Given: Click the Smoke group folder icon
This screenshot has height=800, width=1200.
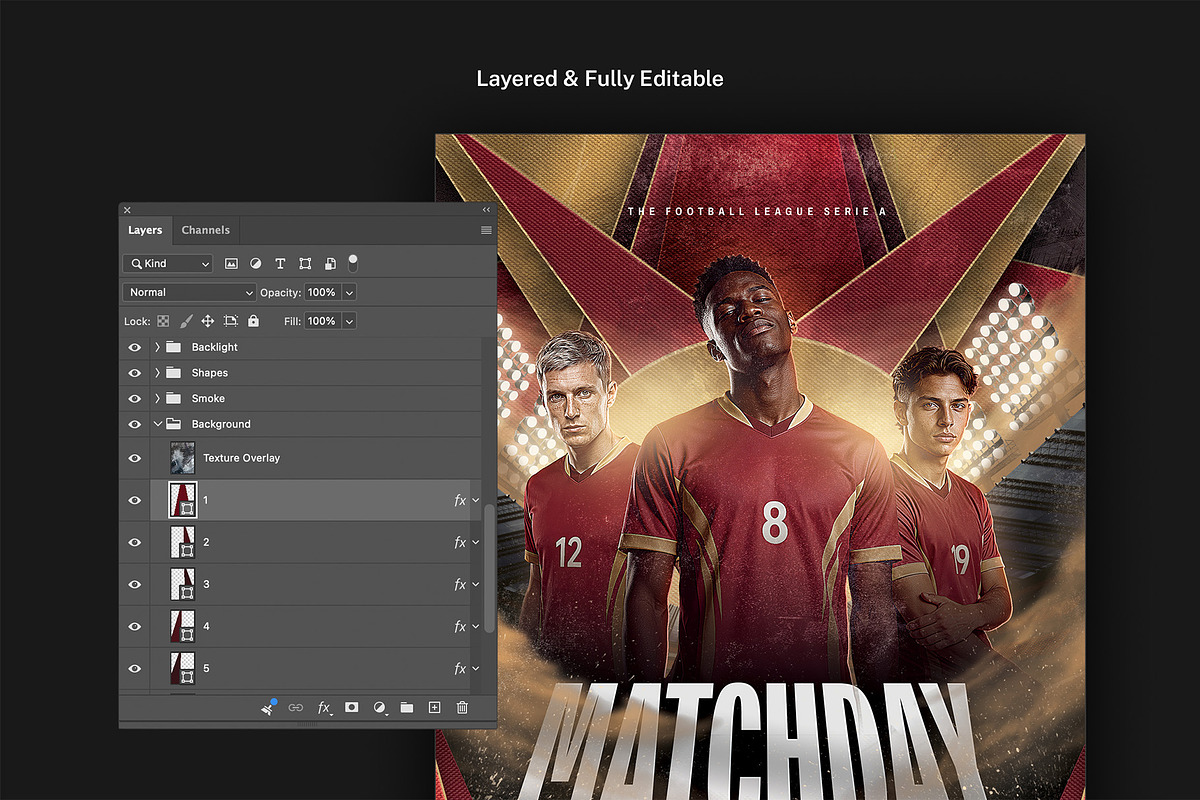Looking at the screenshot, I should click(173, 398).
